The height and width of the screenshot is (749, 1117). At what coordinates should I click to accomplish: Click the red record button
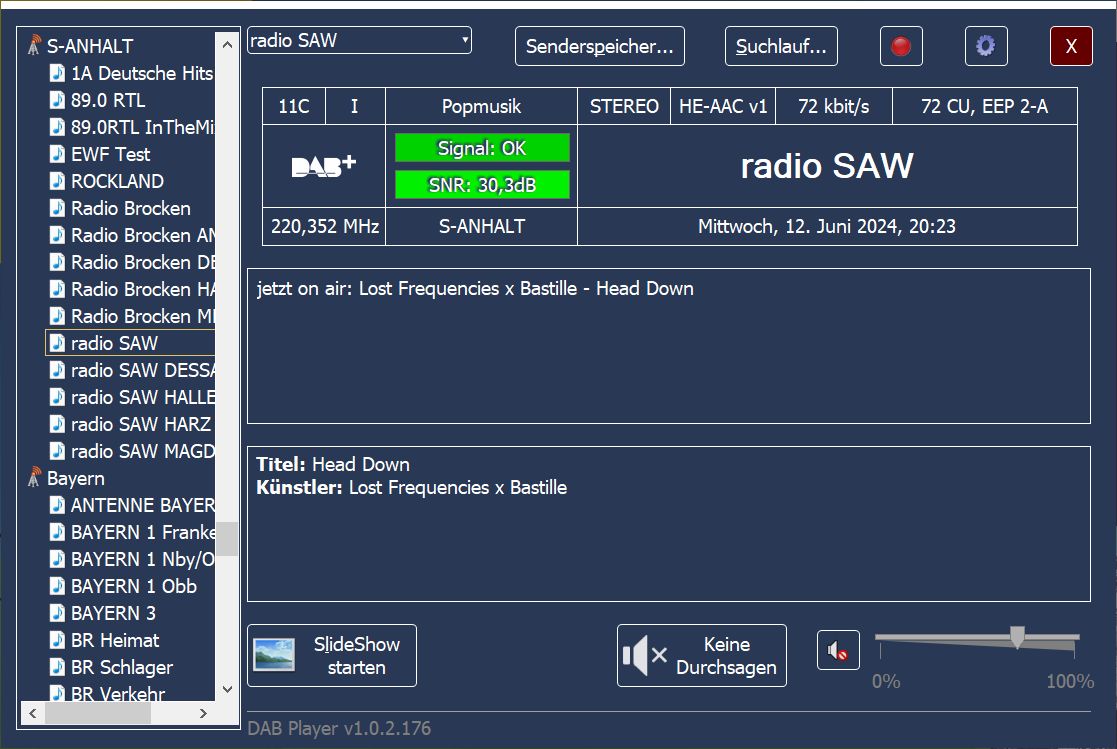[901, 46]
